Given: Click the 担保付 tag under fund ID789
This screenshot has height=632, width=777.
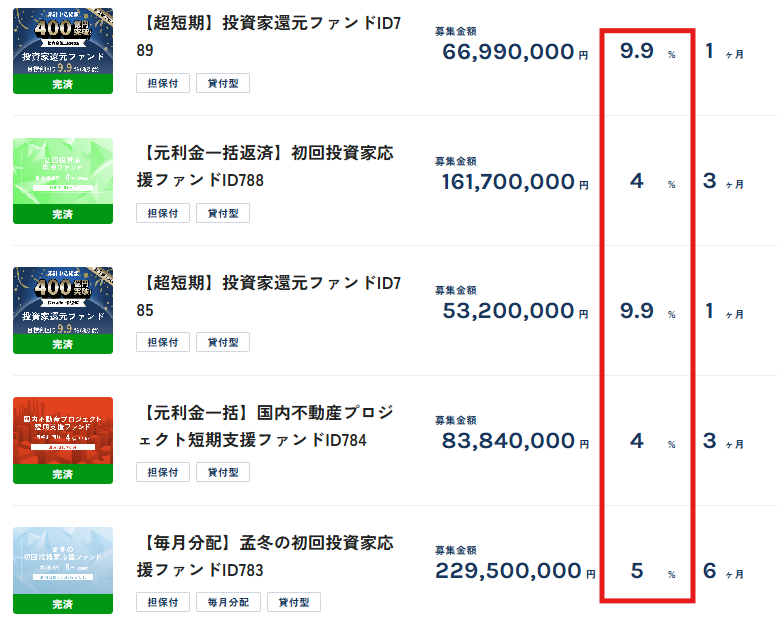Looking at the screenshot, I should coord(162,83).
